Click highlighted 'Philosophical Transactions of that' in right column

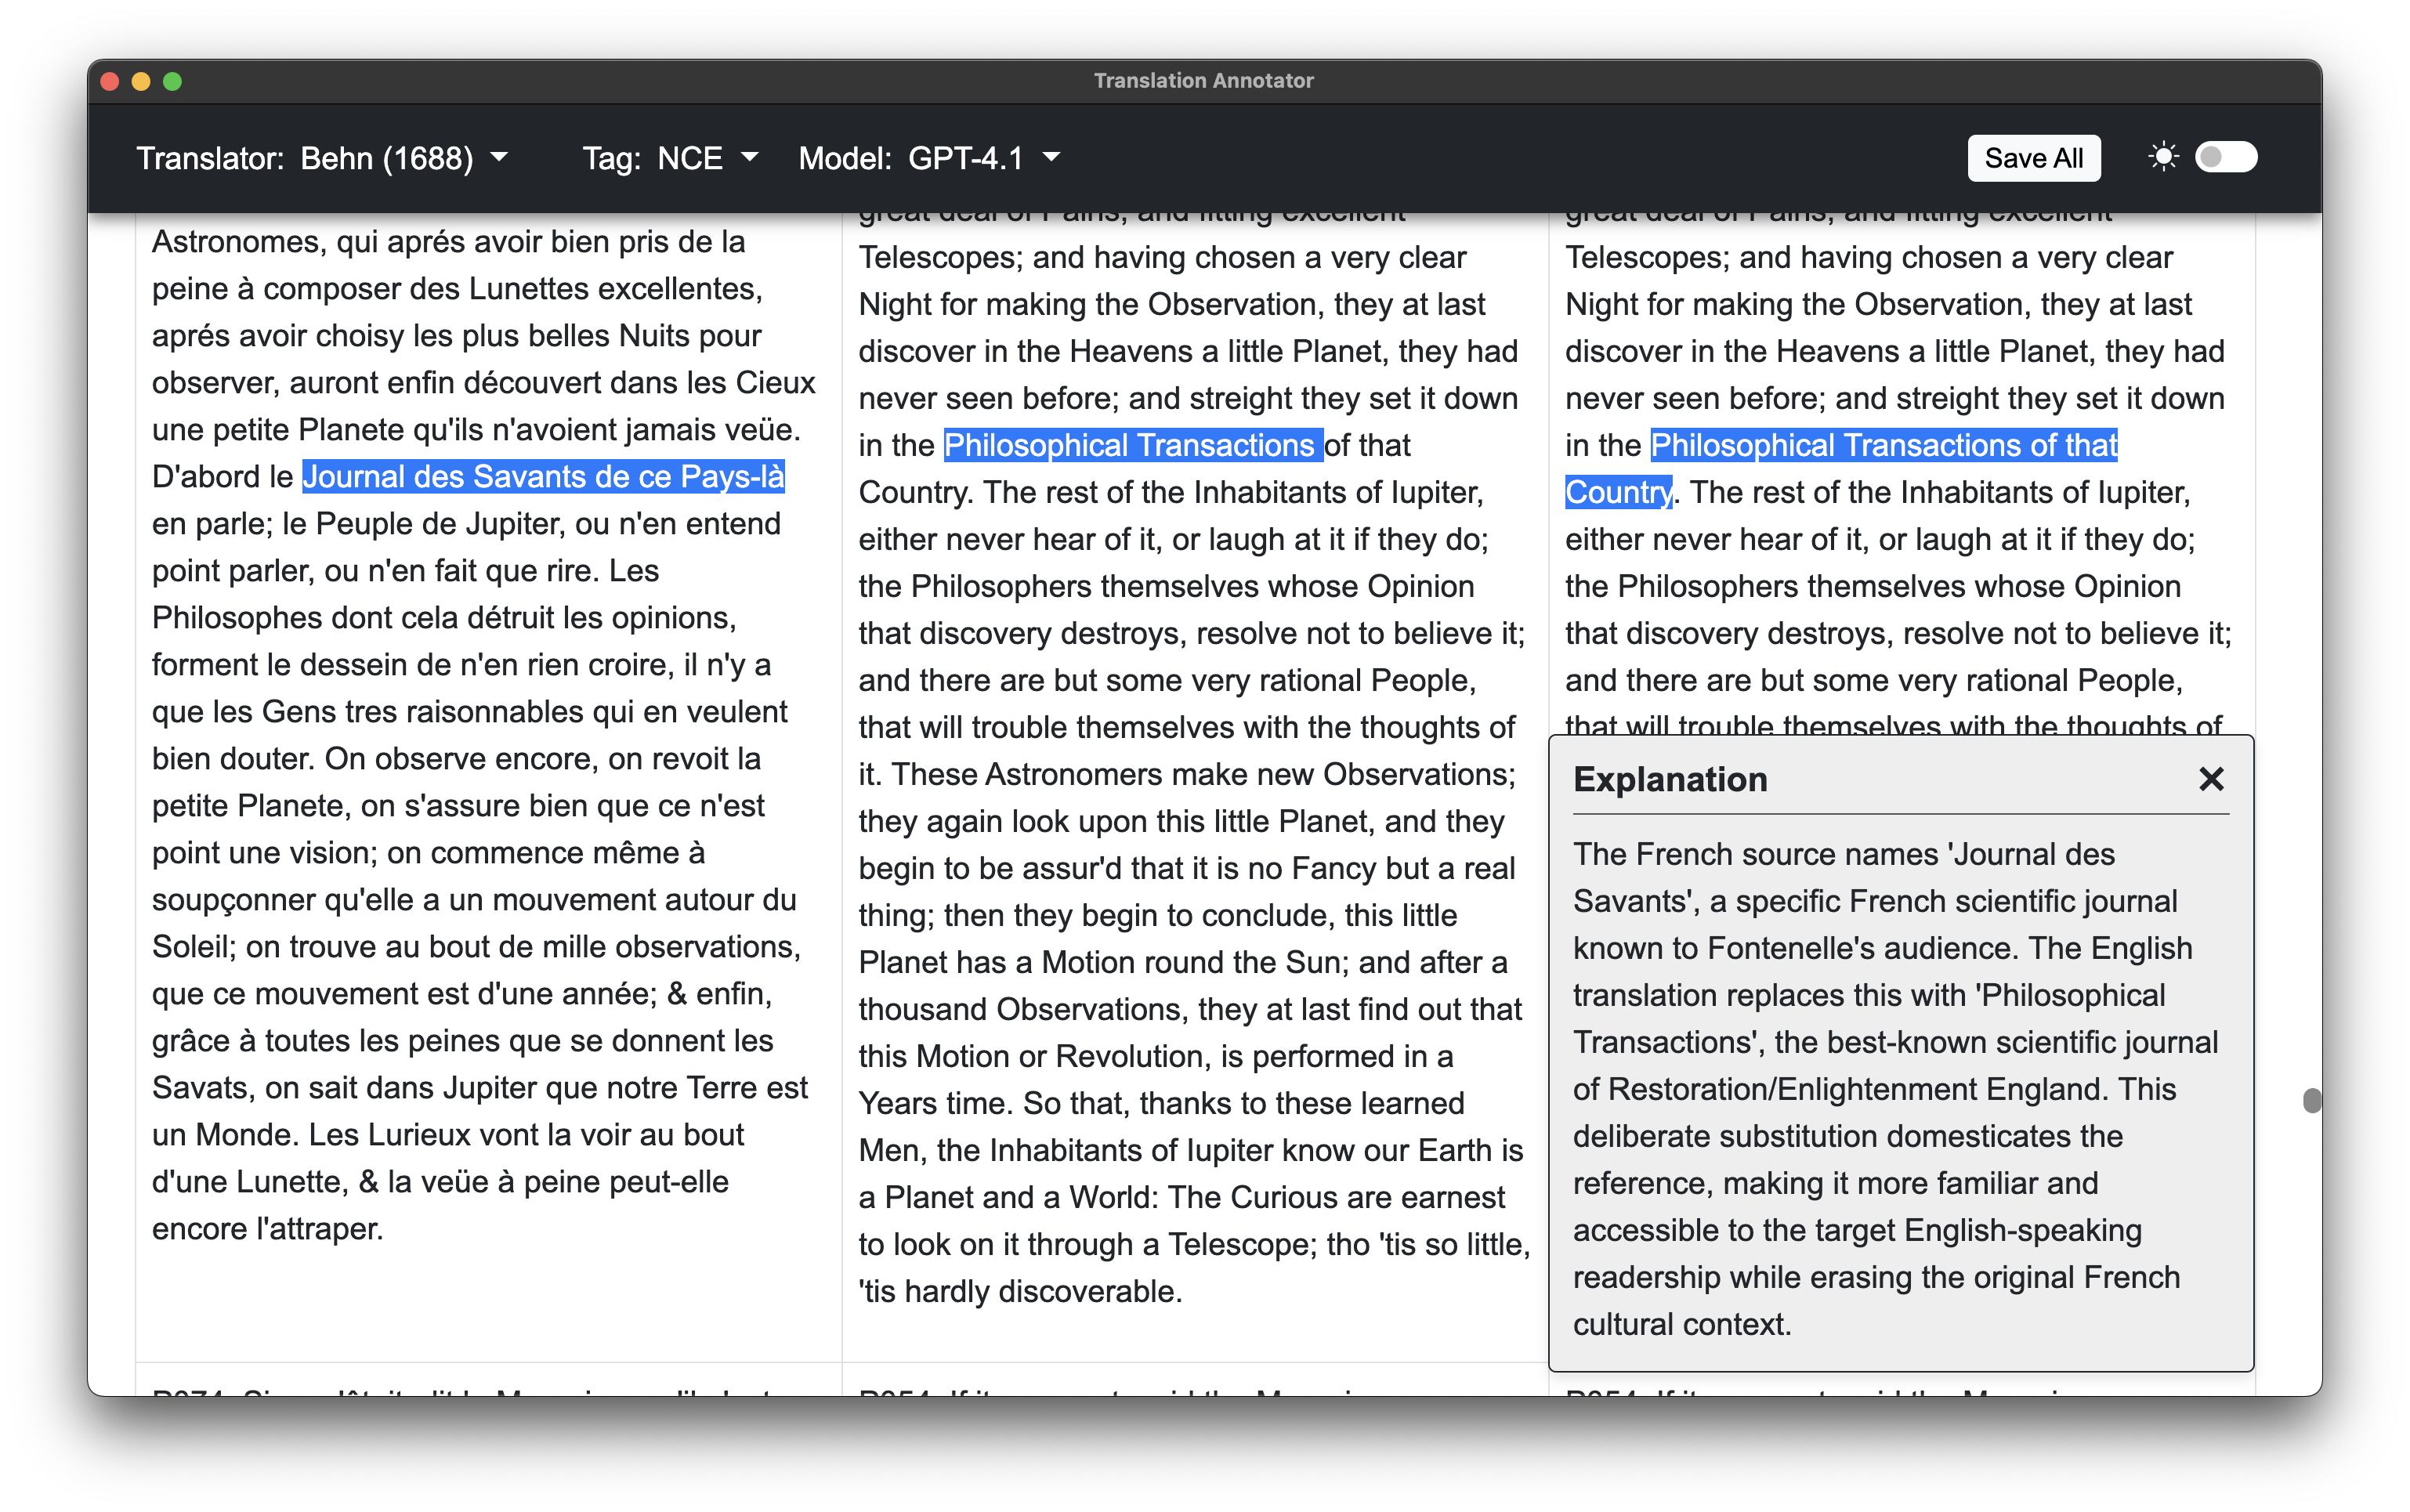pyautogui.click(x=1883, y=445)
